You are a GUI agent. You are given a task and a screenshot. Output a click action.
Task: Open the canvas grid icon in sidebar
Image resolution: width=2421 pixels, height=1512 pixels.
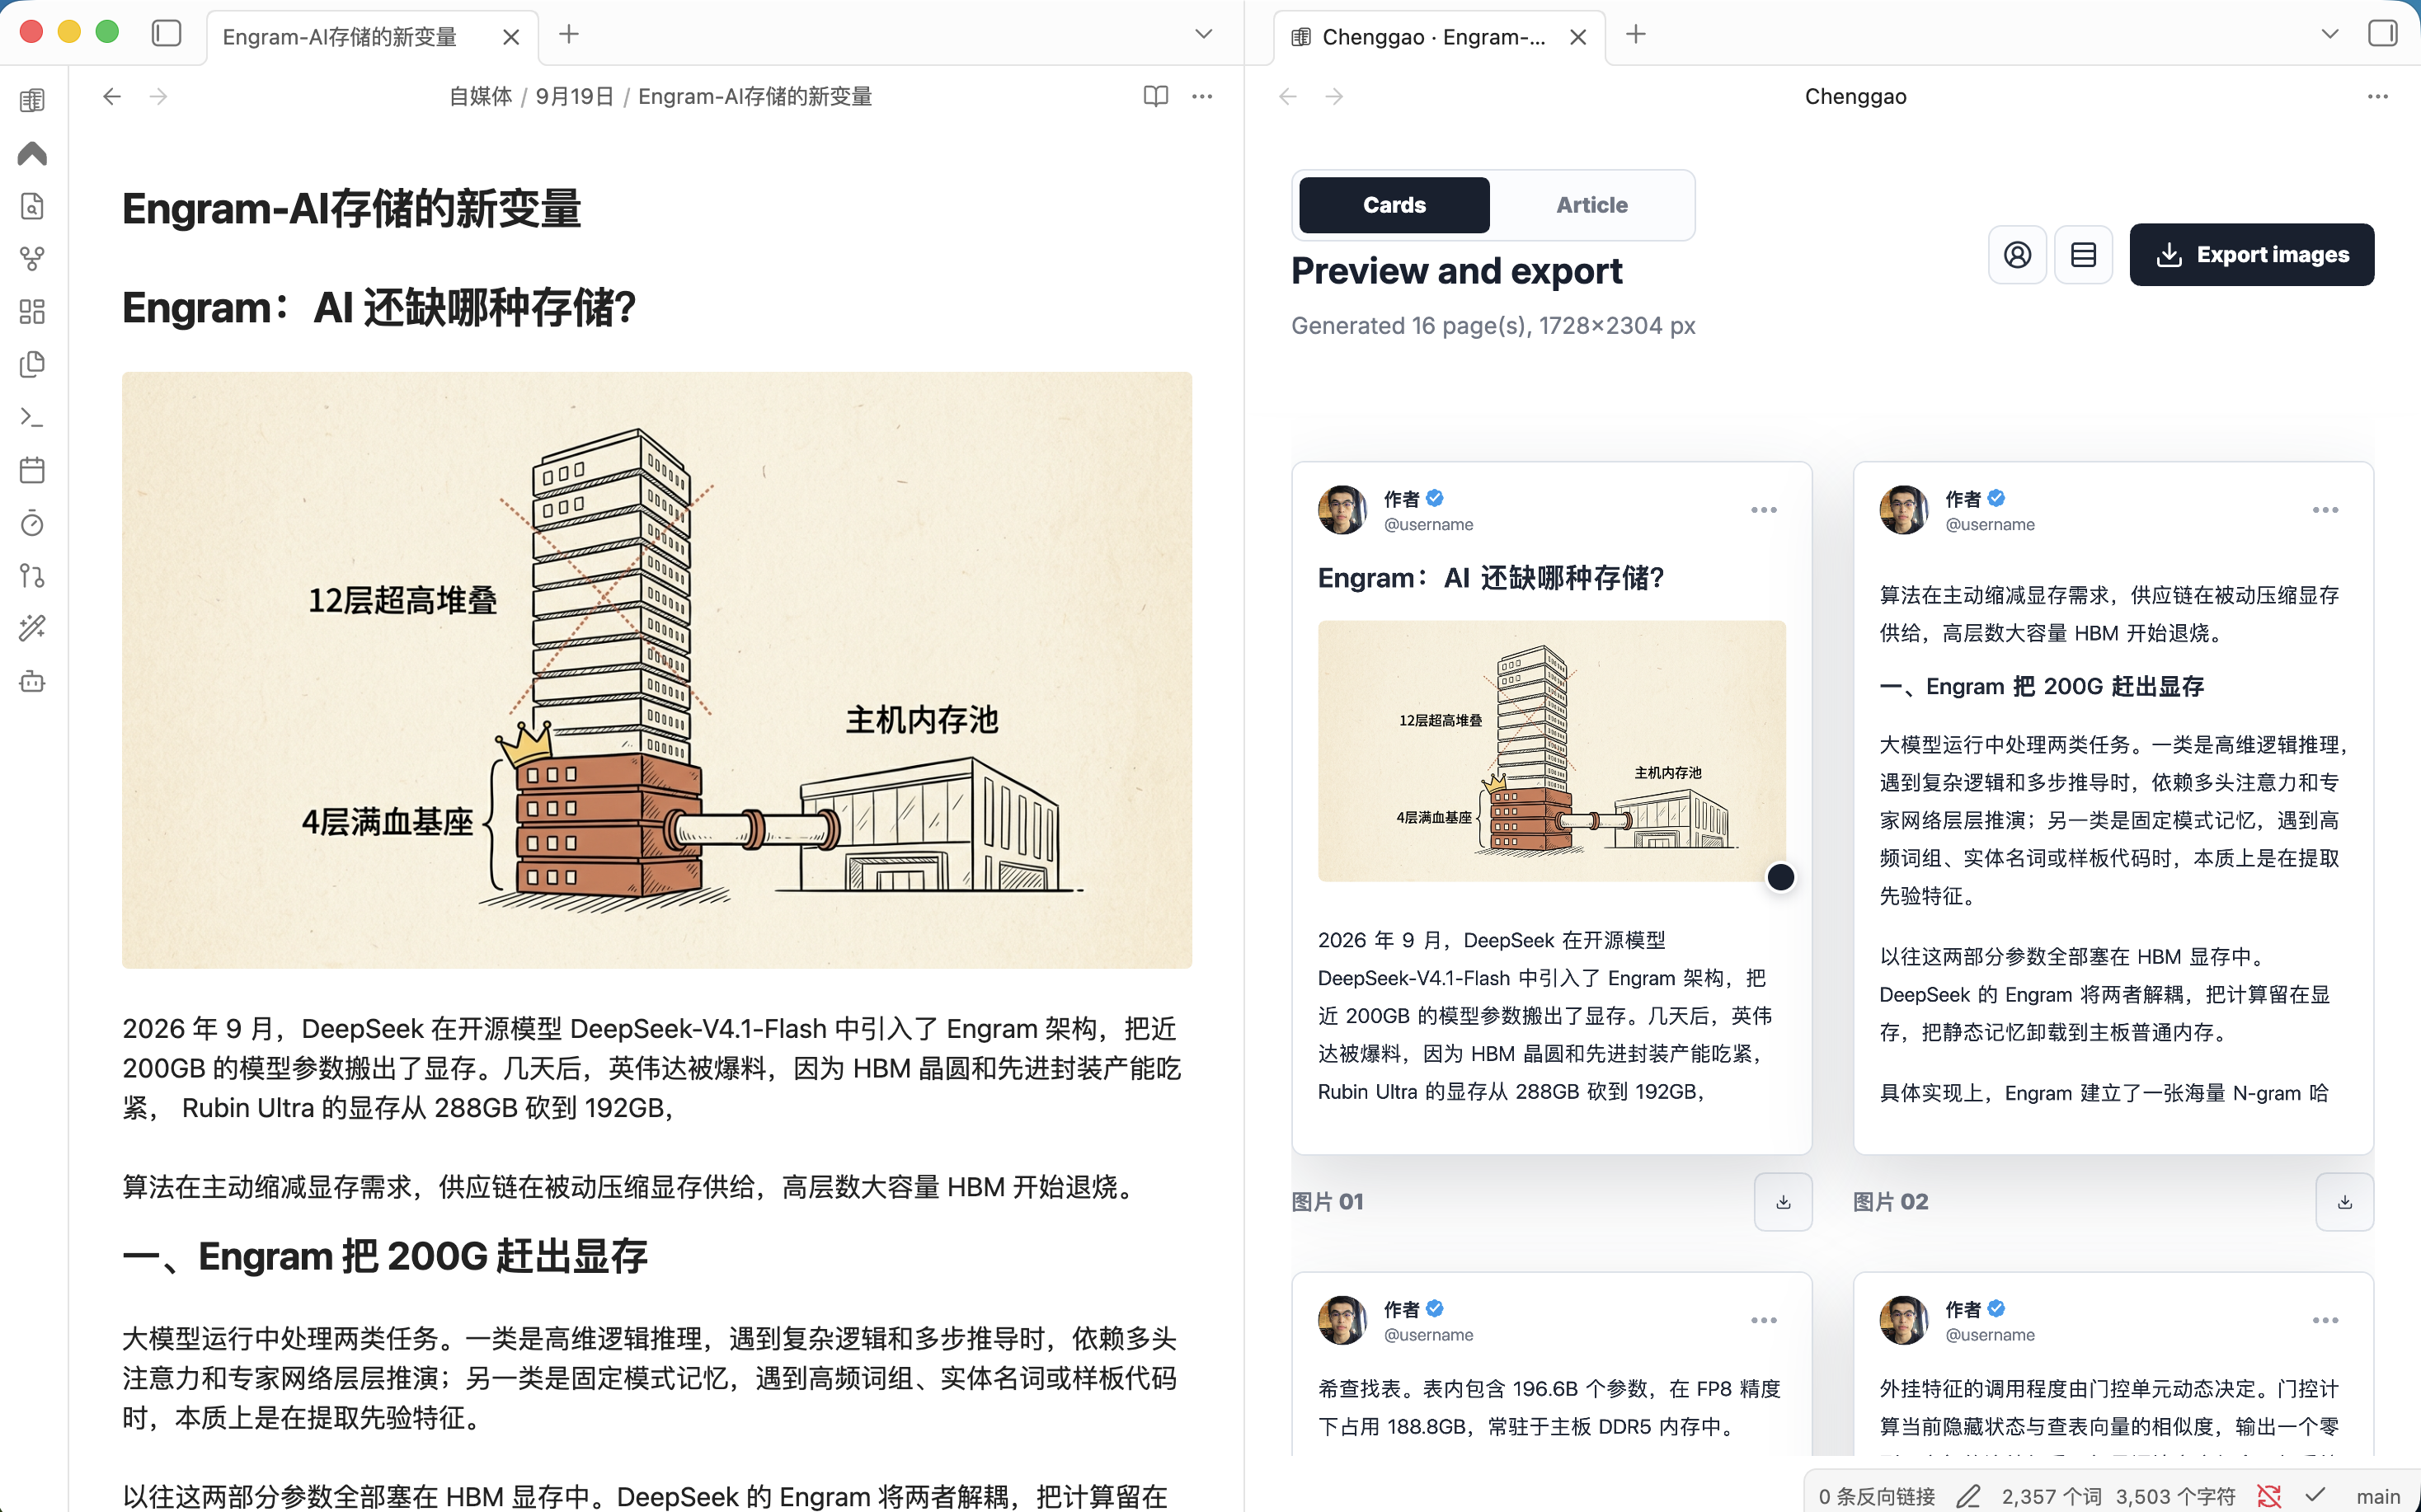tap(32, 312)
